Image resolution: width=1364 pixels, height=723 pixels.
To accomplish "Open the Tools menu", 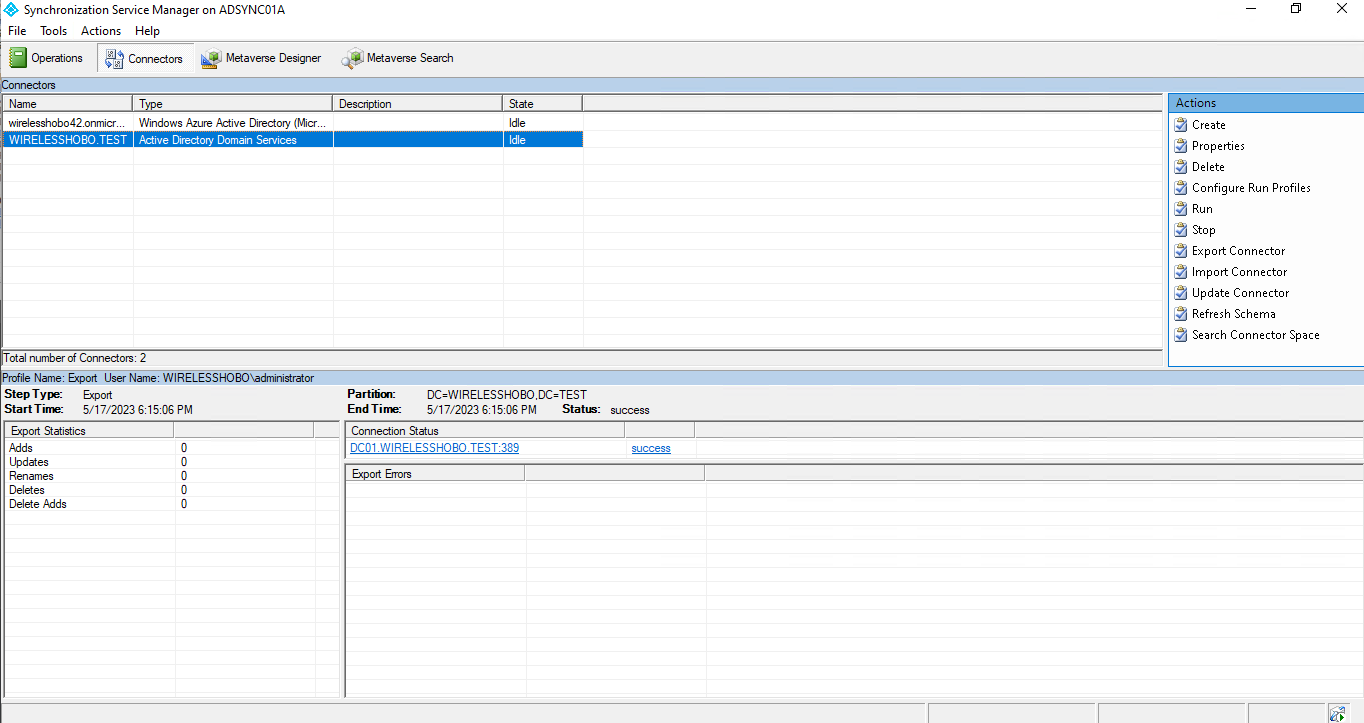I will [x=54, y=31].
